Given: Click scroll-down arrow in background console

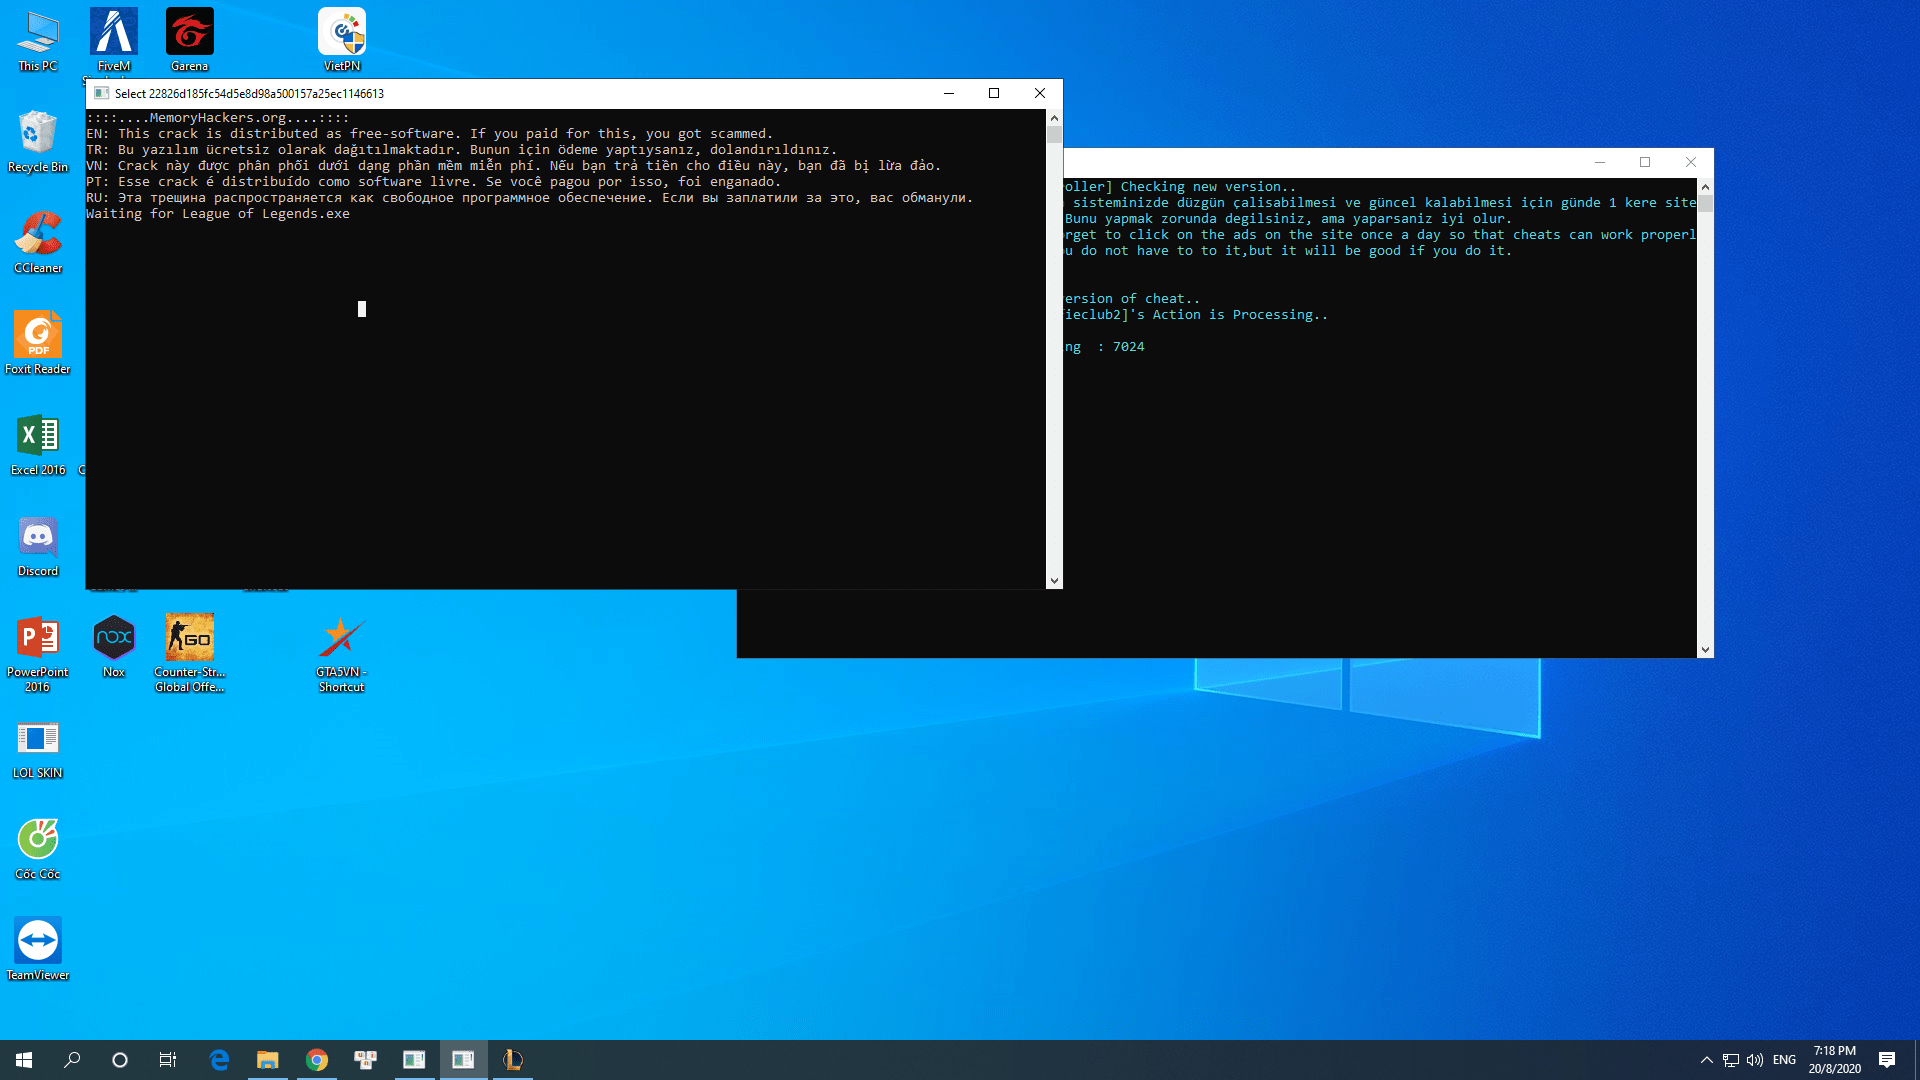Looking at the screenshot, I should [x=1705, y=650].
